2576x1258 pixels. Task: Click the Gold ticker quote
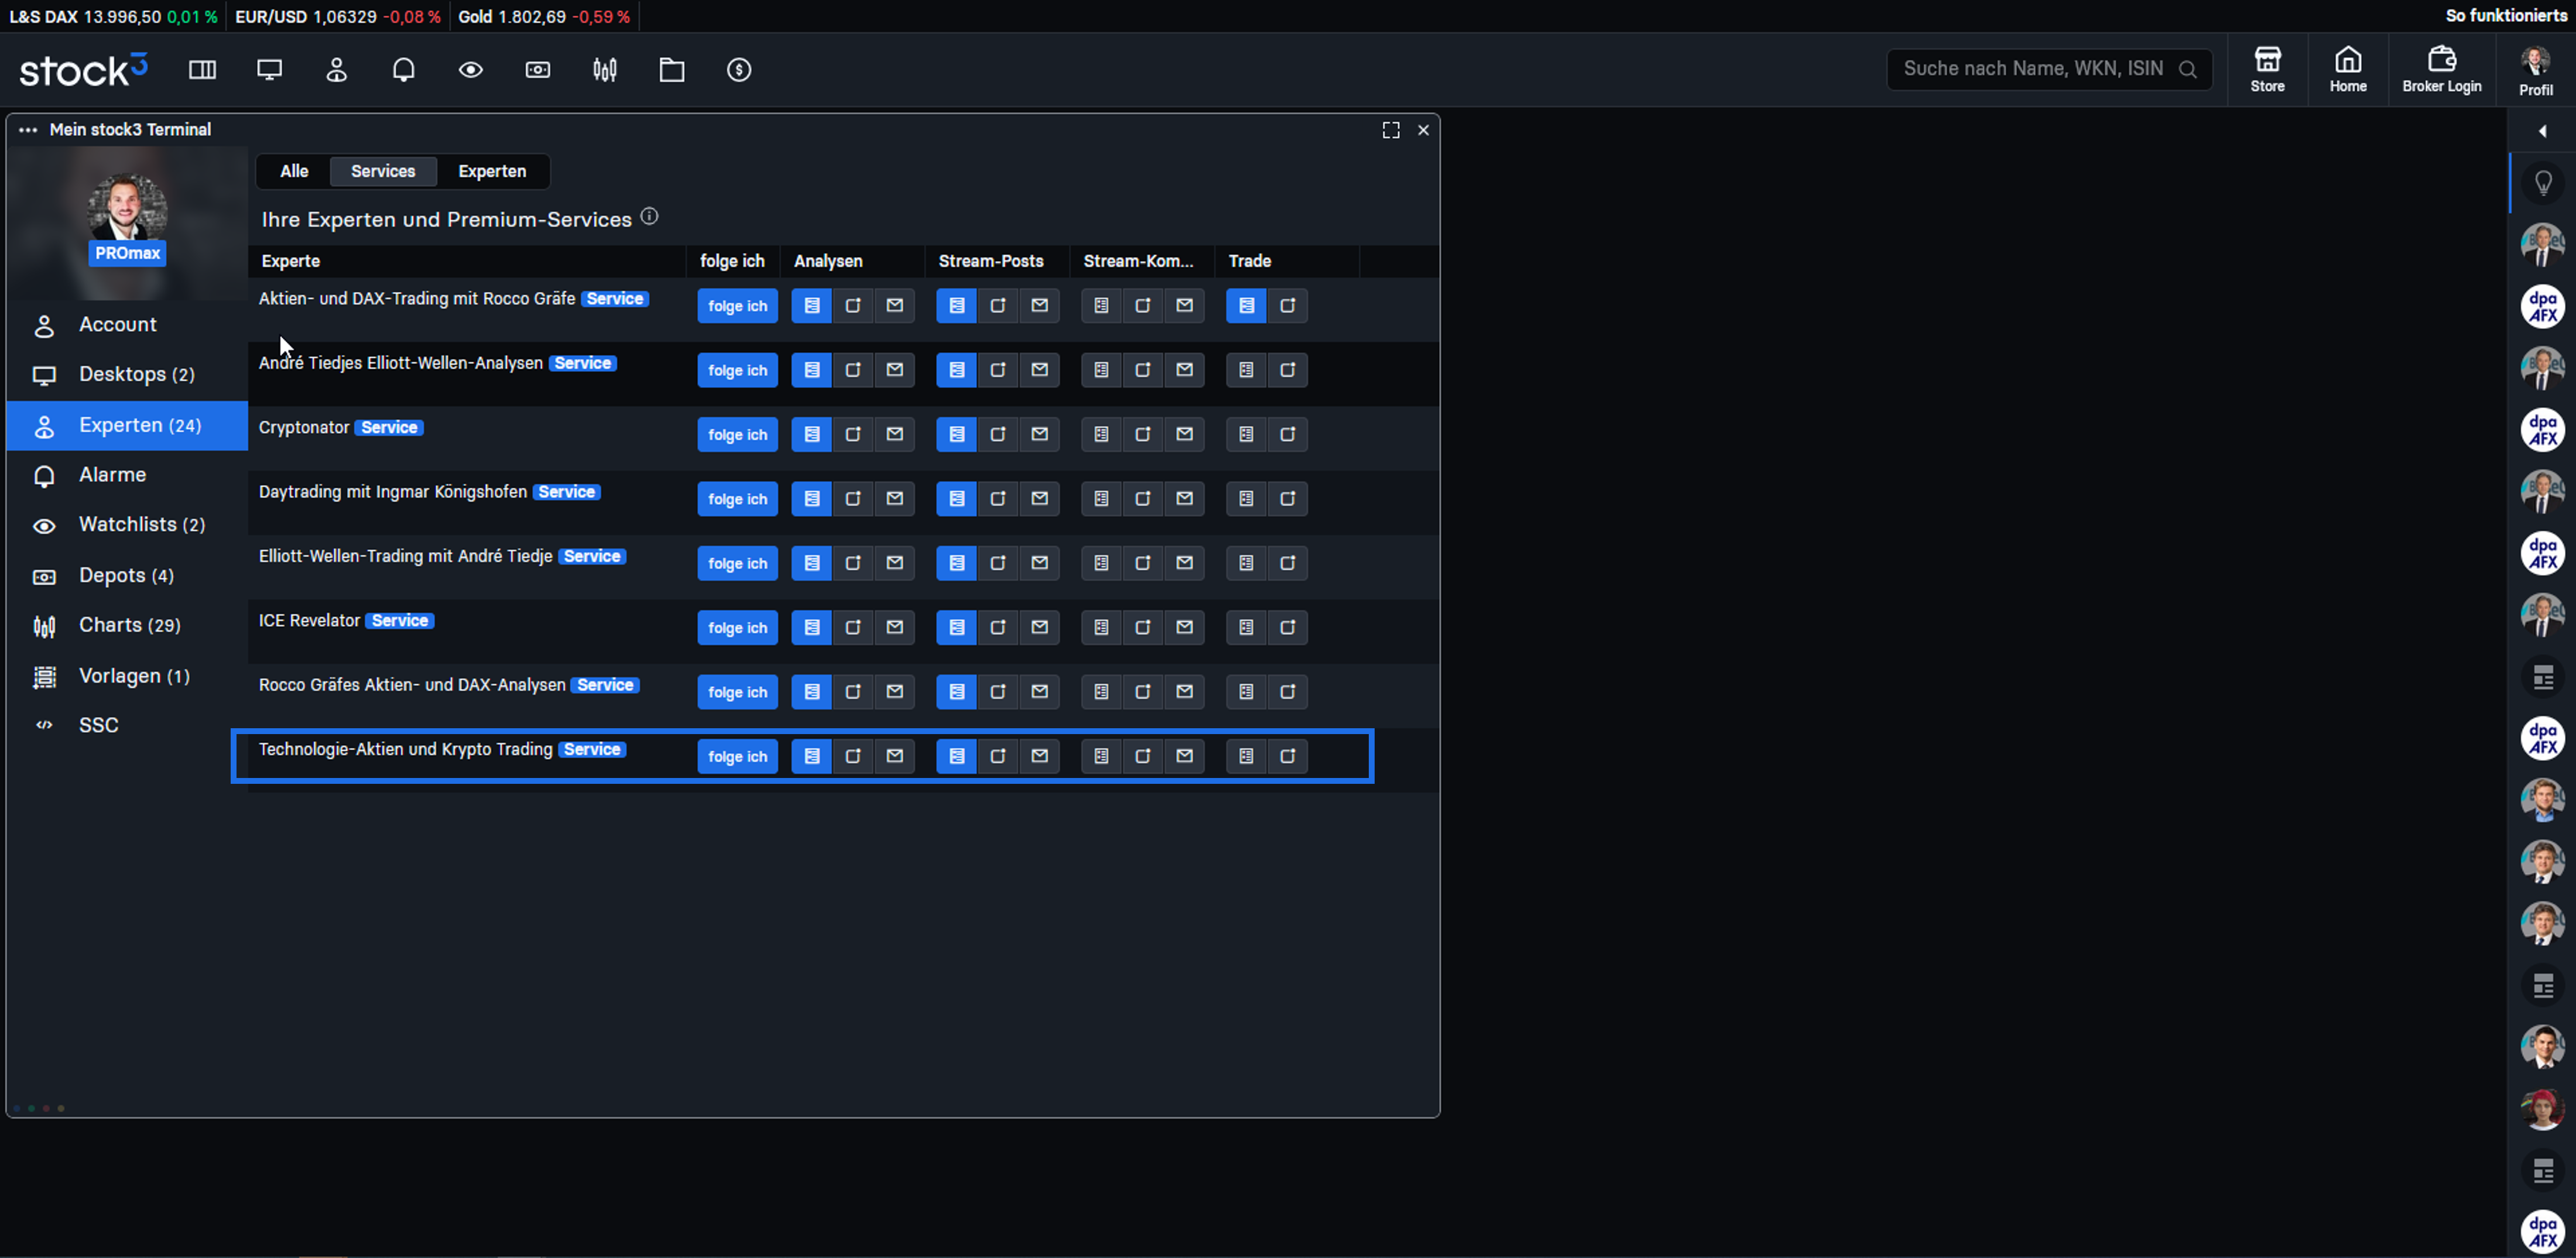(x=544, y=16)
